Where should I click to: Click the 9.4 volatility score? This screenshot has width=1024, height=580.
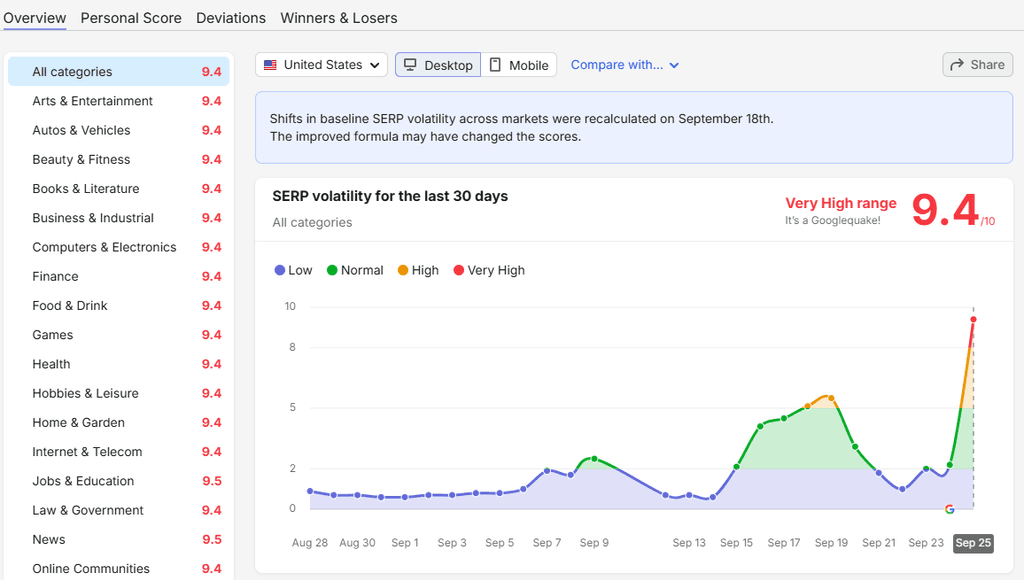coord(946,210)
